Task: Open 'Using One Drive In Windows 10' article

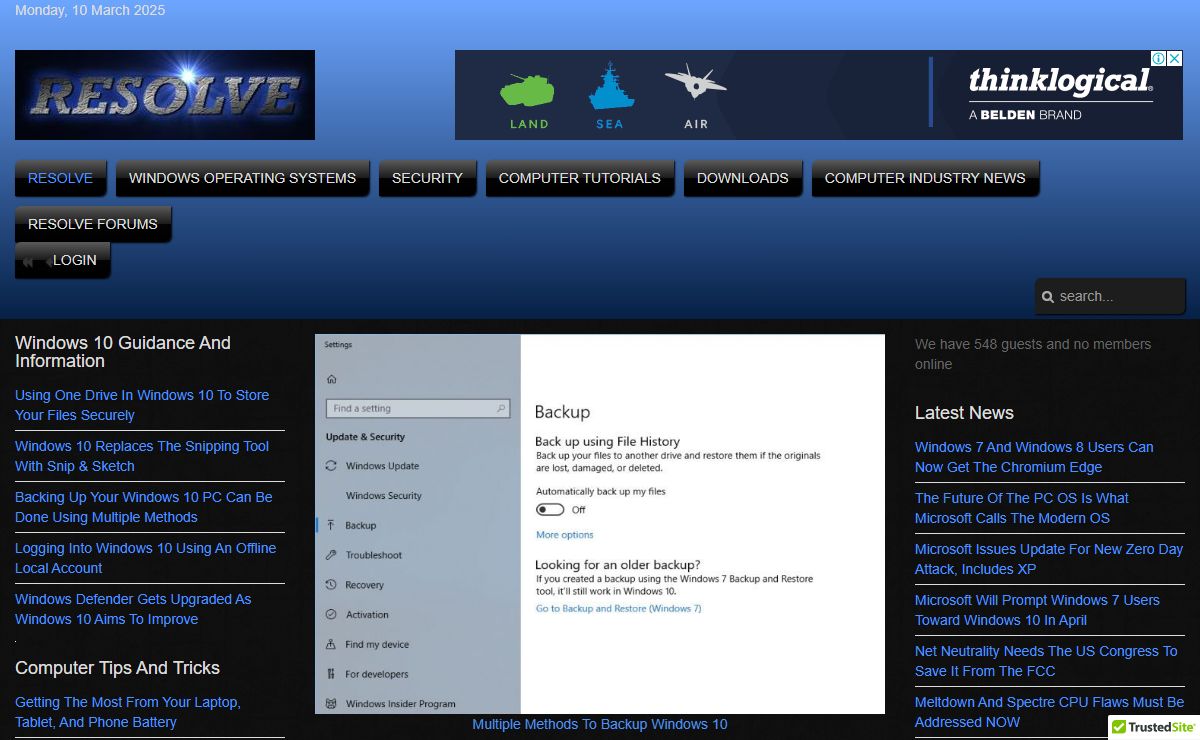Action: click(x=142, y=405)
